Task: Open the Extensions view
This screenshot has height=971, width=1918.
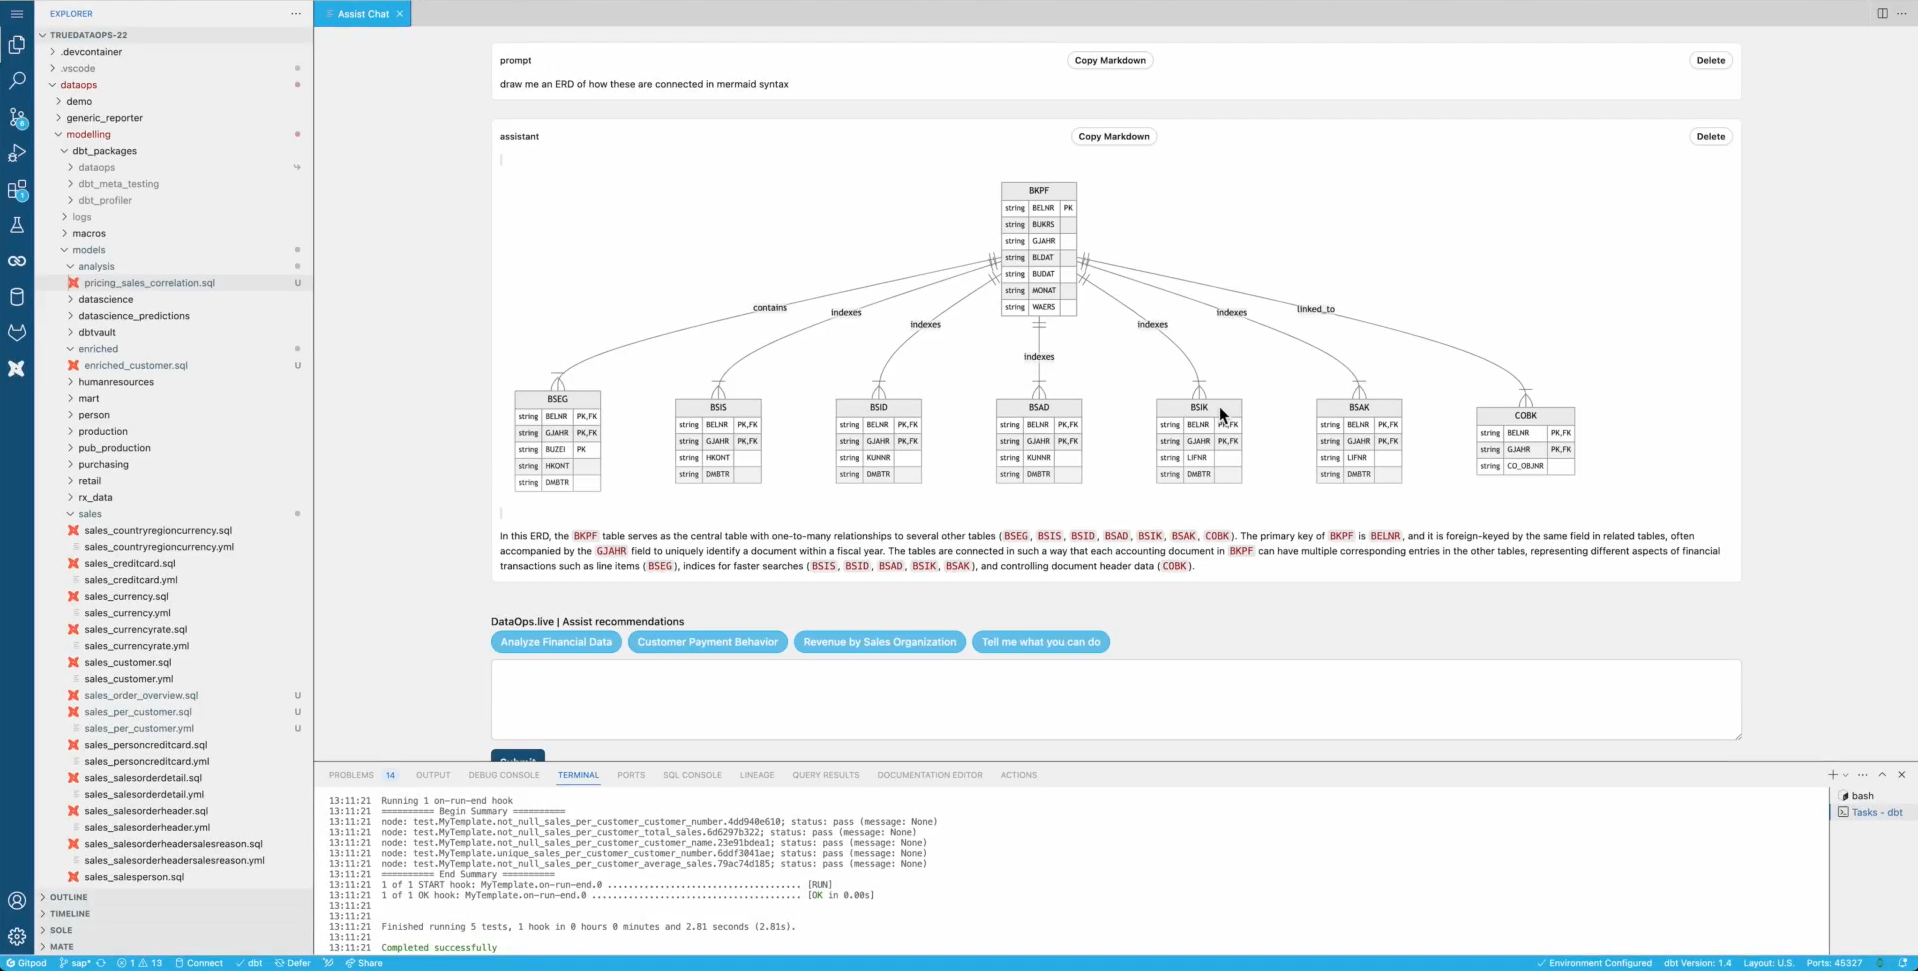Action: point(17,190)
